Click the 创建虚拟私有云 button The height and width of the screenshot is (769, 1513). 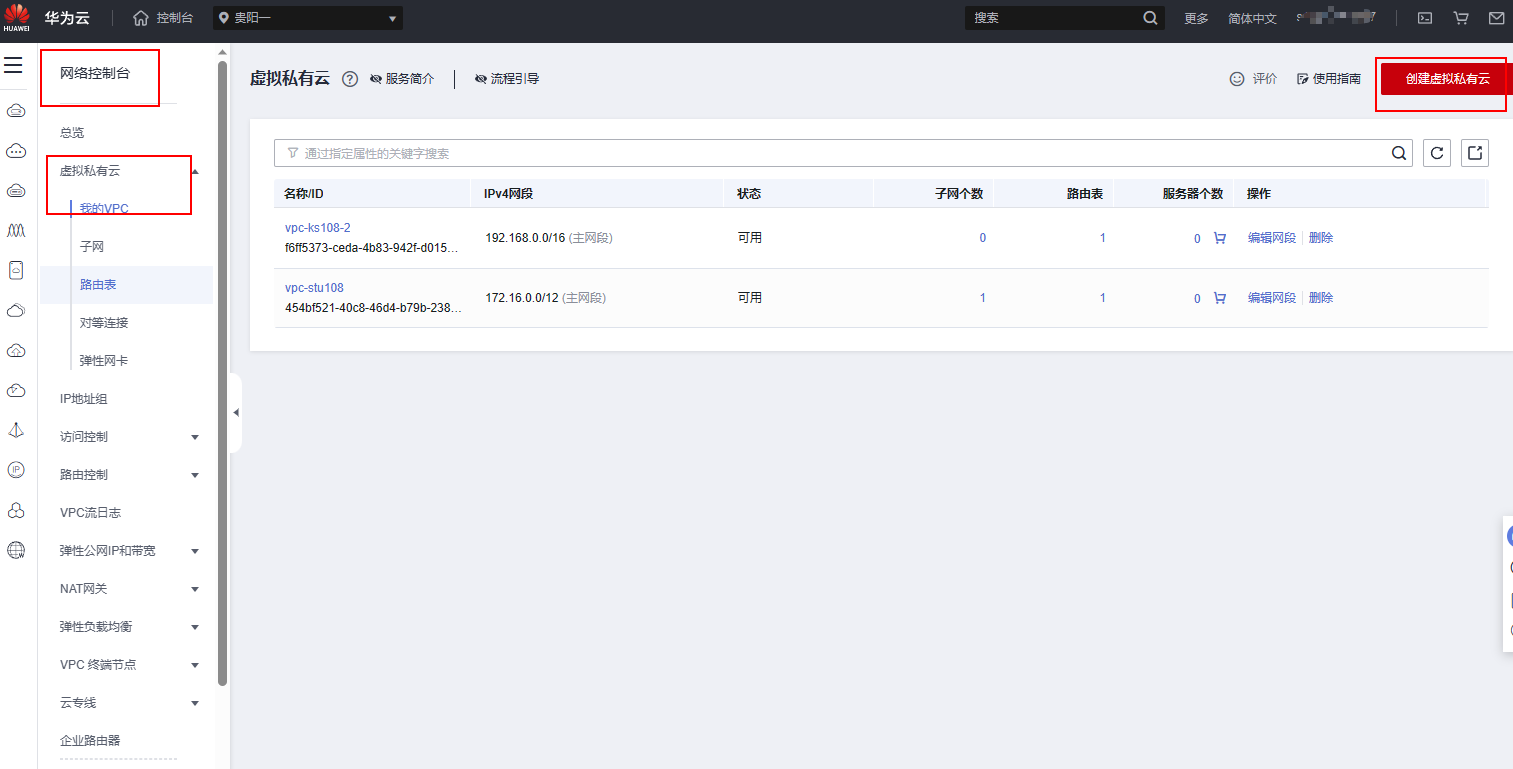point(1447,79)
